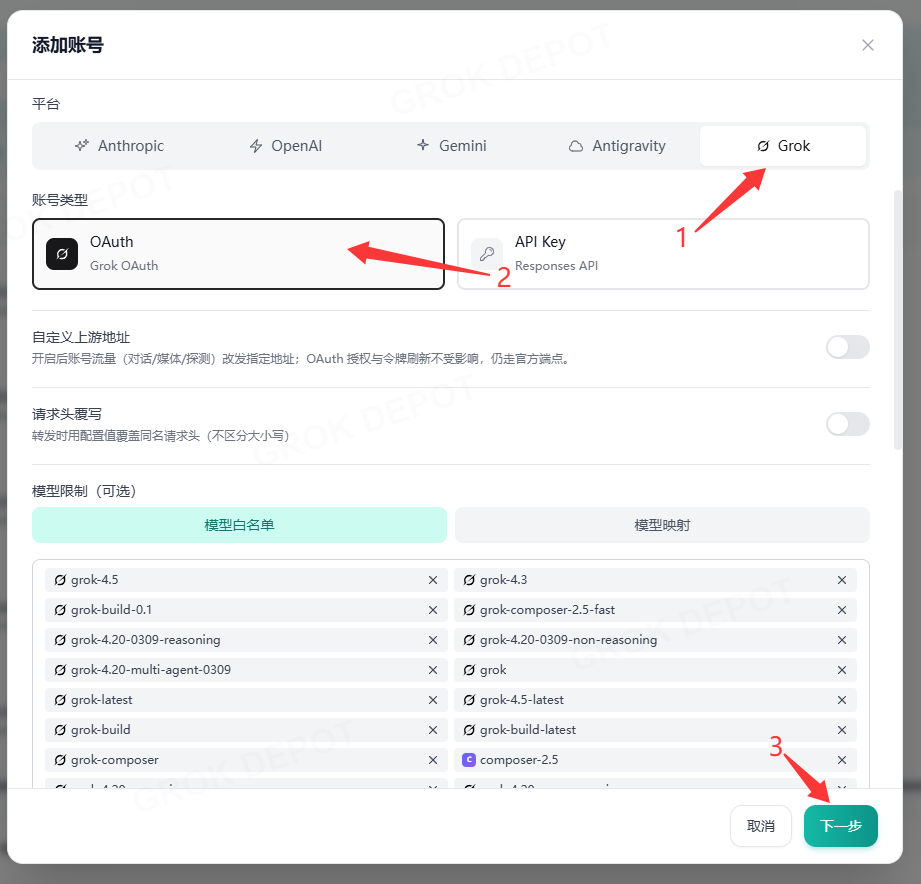Click the Grok icon beside grok-4.5
The width and height of the screenshot is (921, 884).
pyautogui.click(x=60, y=580)
